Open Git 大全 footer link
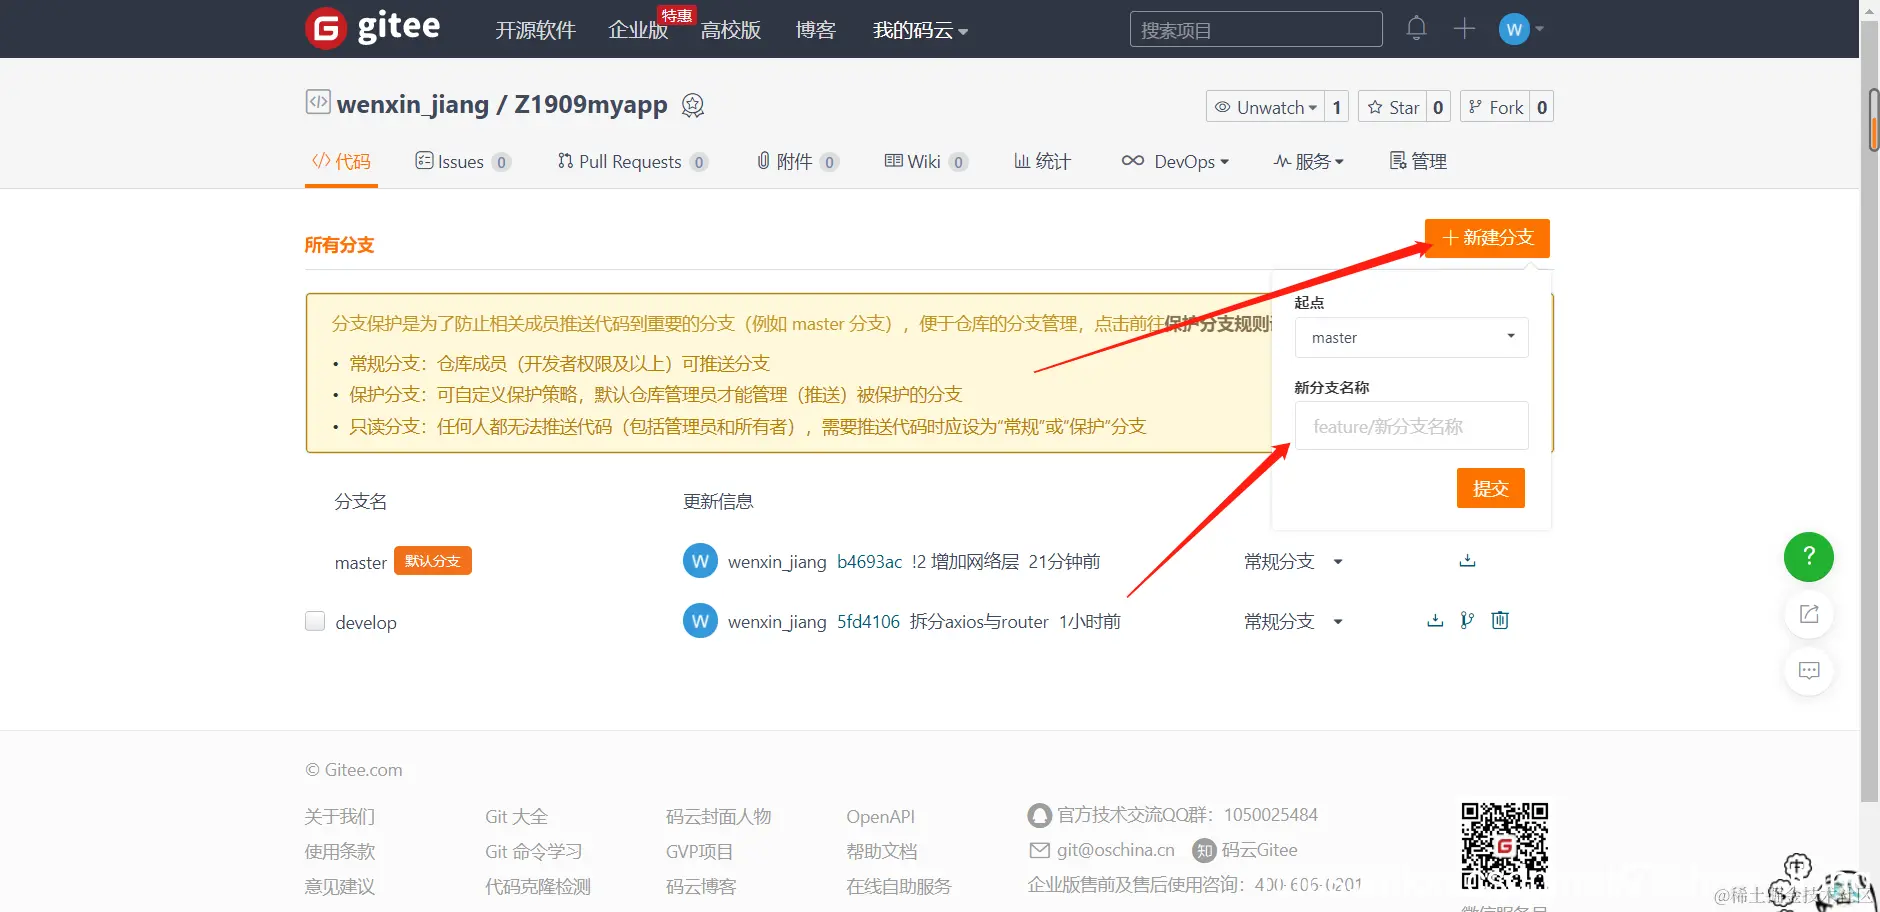Screen dimensions: 1880x912 [x=516, y=817]
